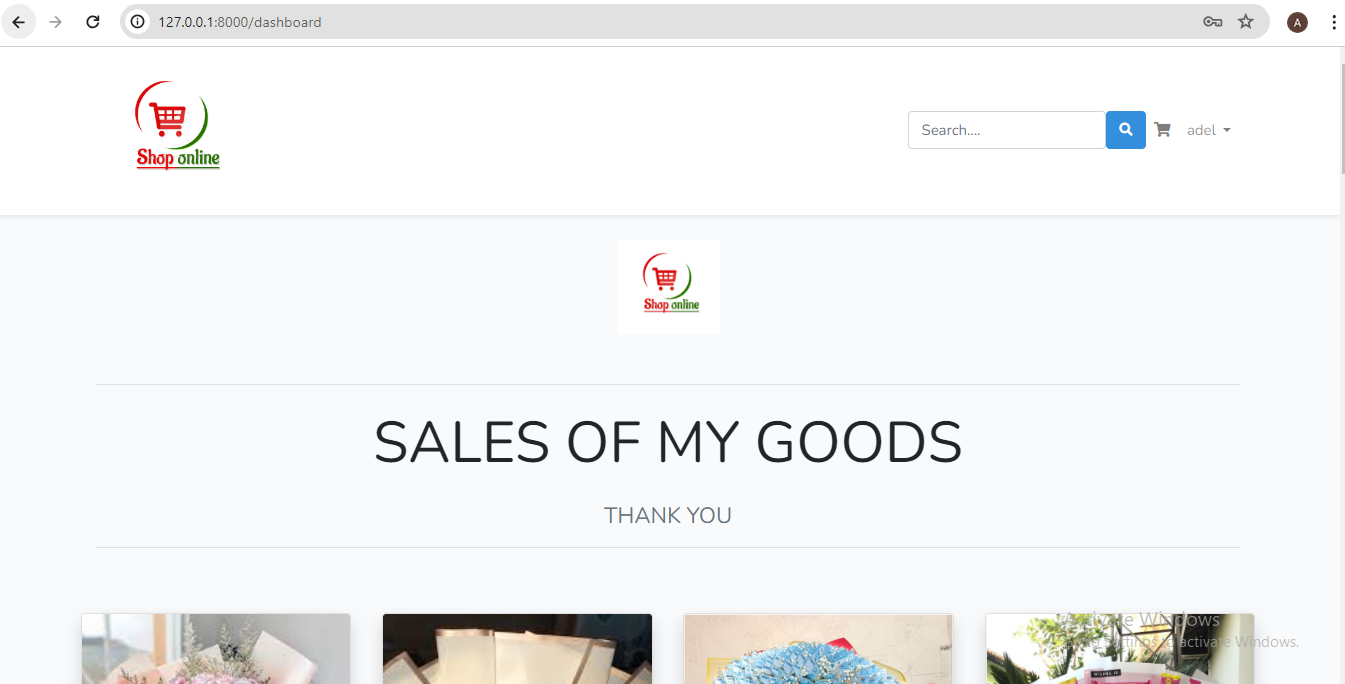Image resolution: width=1345 pixels, height=684 pixels.
Task: Open the pink flower bouquet product image
Action: pyautogui.click(x=216, y=649)
